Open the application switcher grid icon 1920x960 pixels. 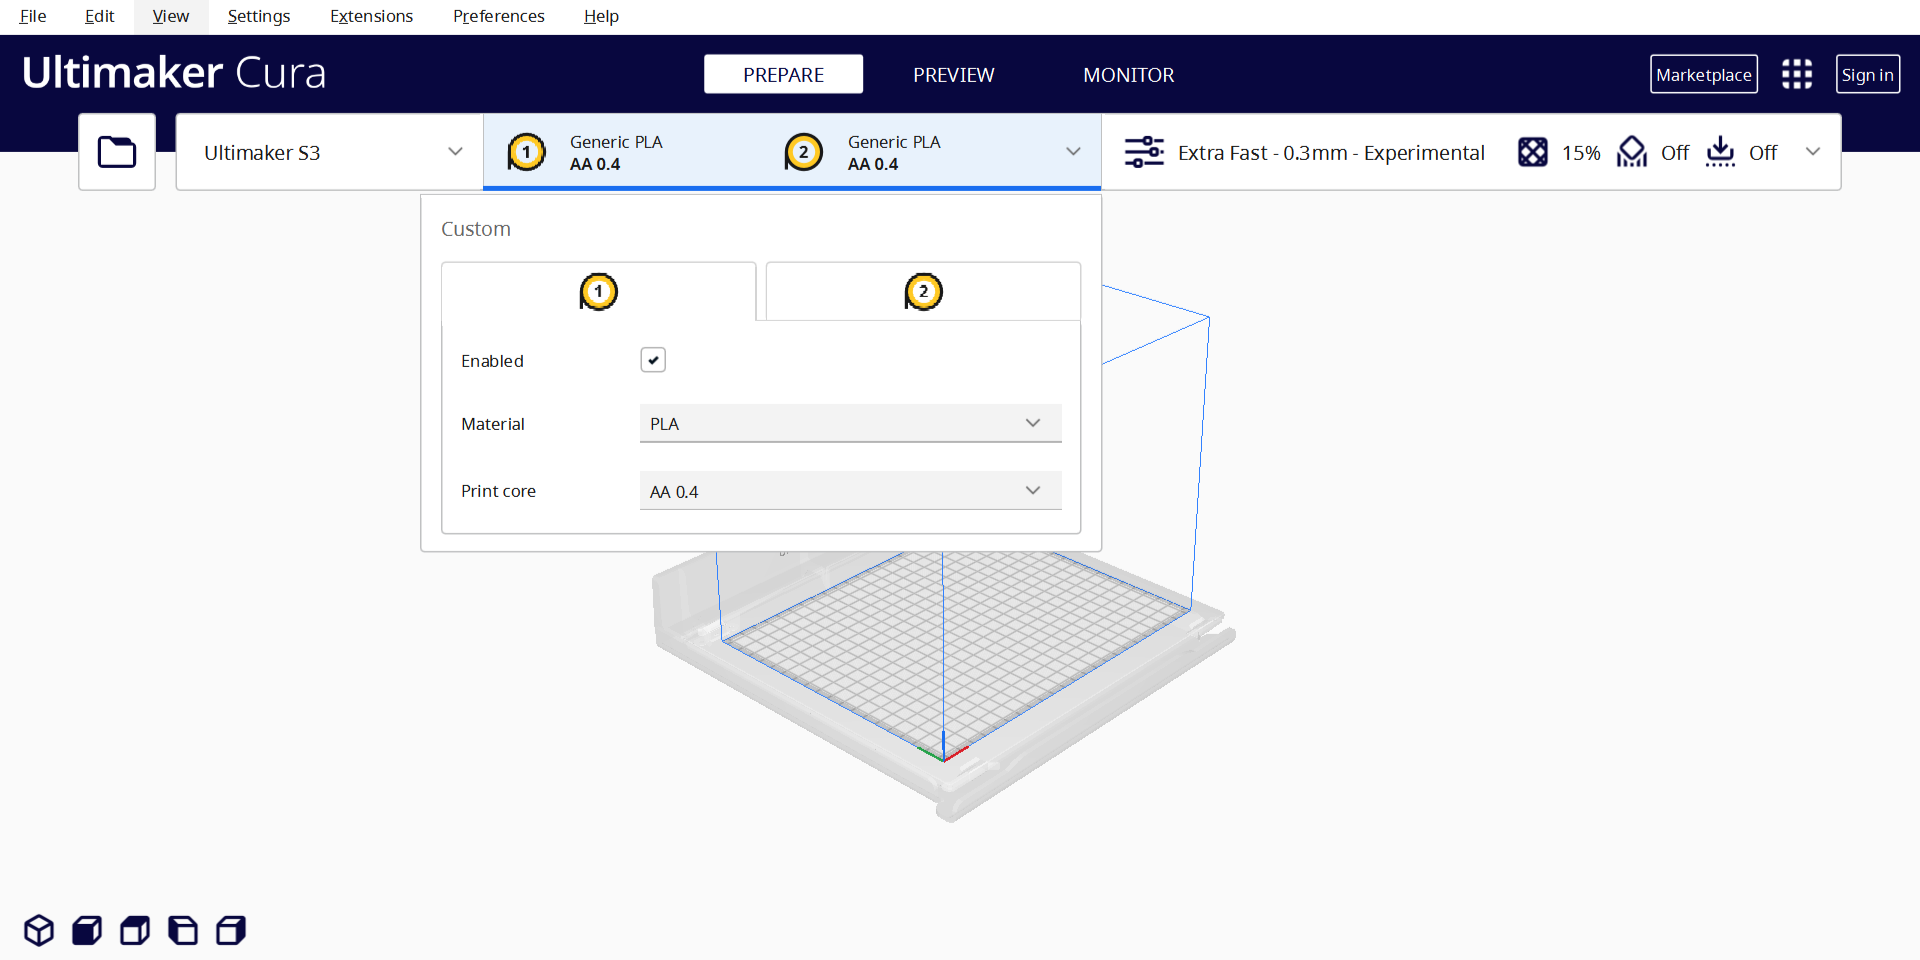click(1796, 74)
